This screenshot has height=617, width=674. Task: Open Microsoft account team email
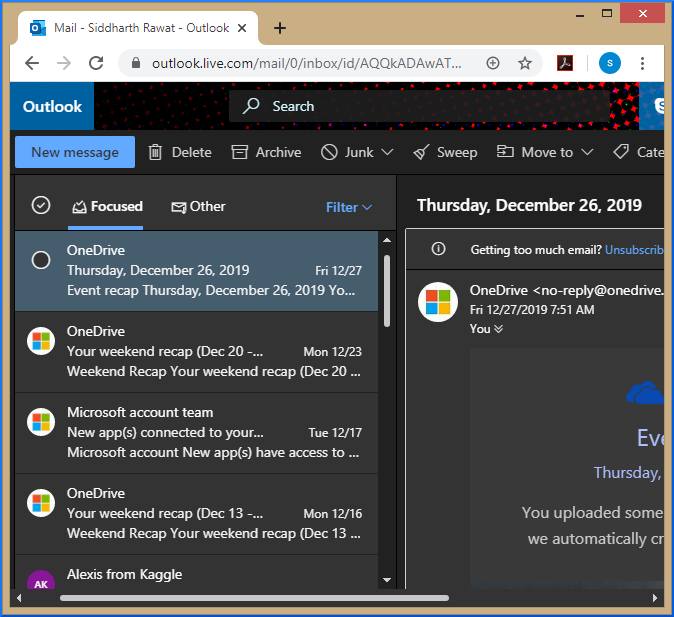[196, 433]
